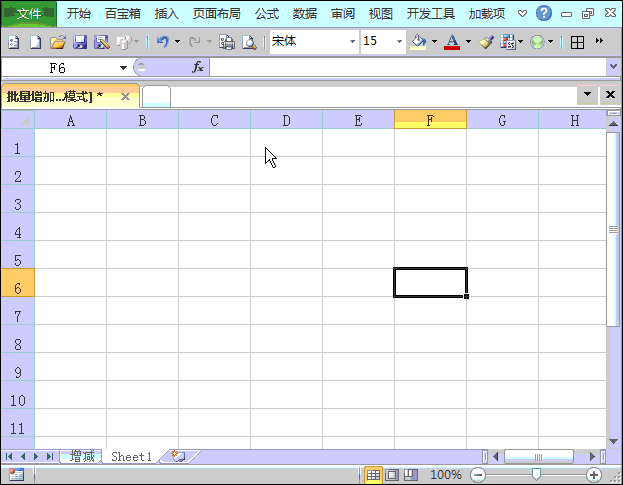Open the 文件 menu

29,14
